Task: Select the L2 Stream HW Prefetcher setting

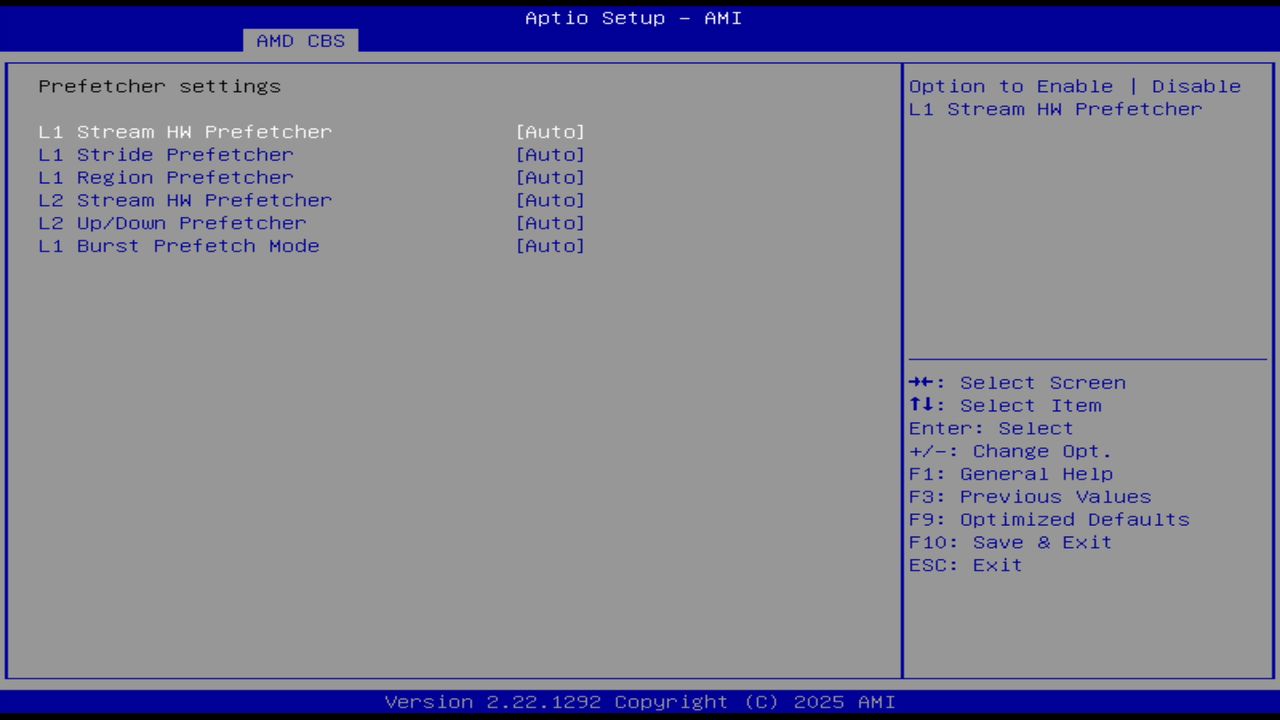Action: 185,201
